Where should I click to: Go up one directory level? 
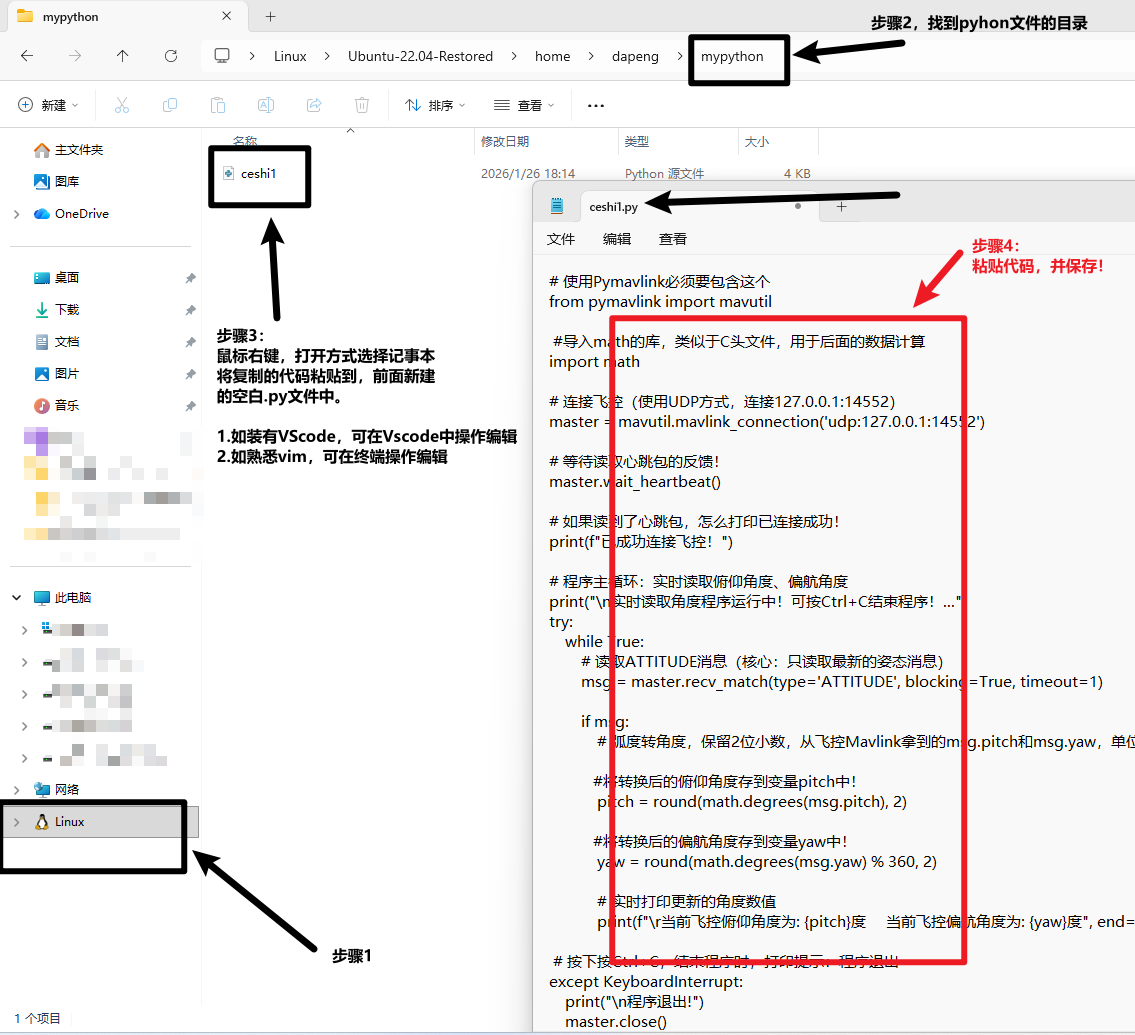coord(123,57)
